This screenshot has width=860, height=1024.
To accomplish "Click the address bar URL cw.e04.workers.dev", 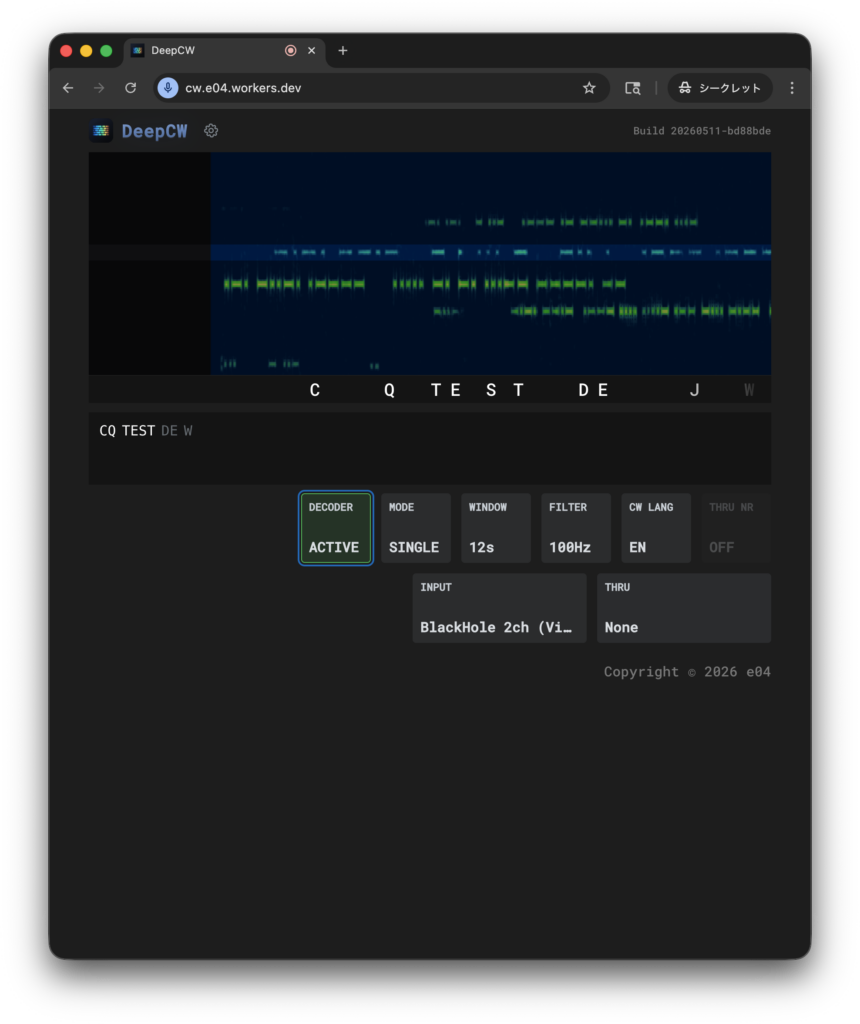I will click(x=243, y=88).
